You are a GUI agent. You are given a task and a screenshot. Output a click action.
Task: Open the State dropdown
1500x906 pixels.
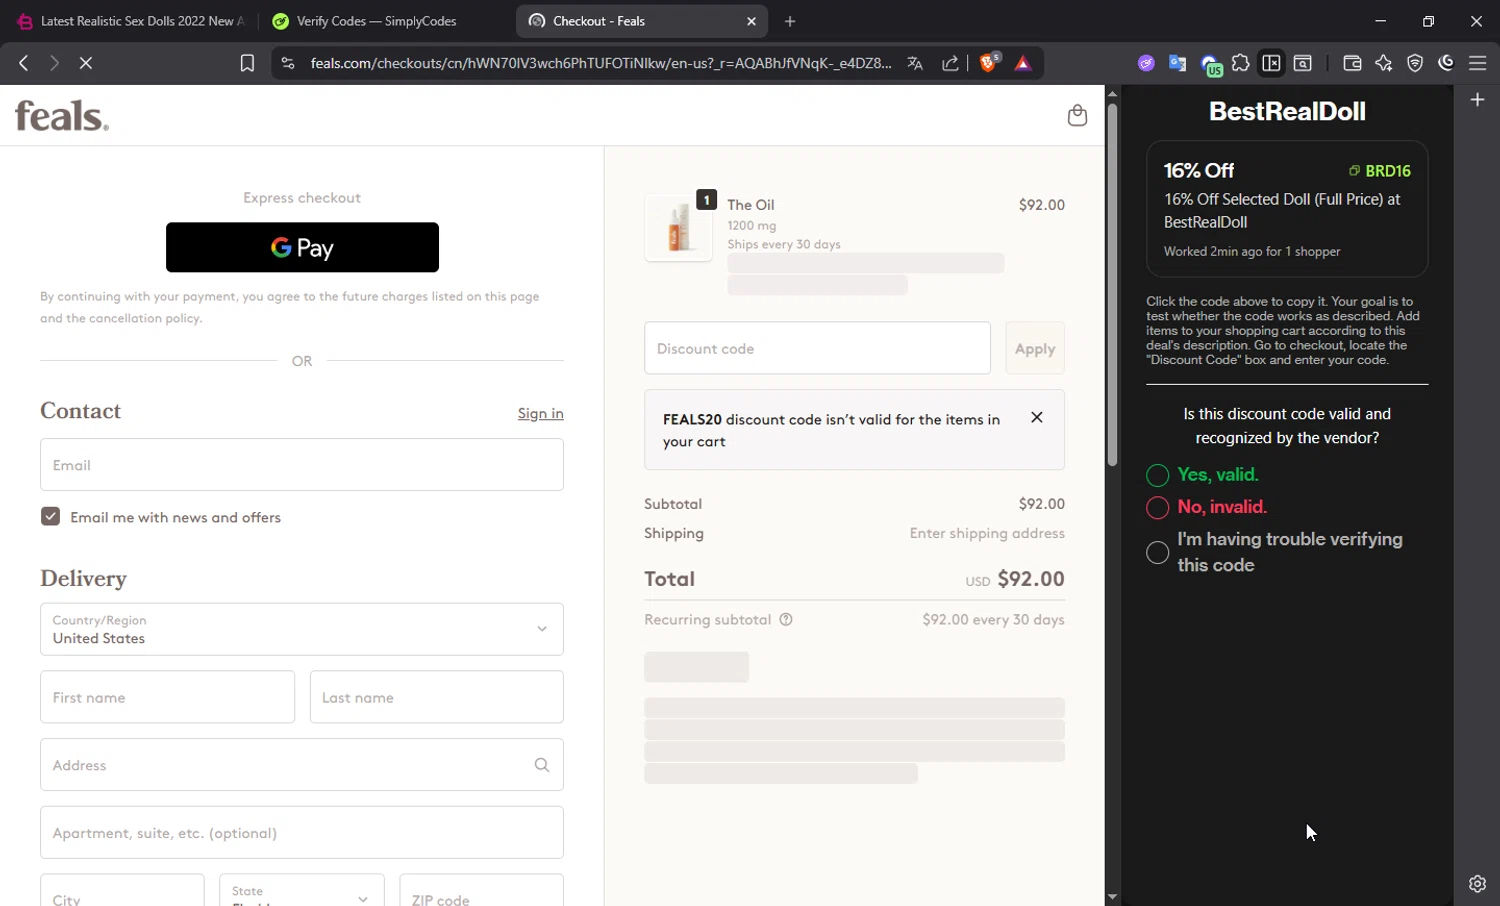301,890
